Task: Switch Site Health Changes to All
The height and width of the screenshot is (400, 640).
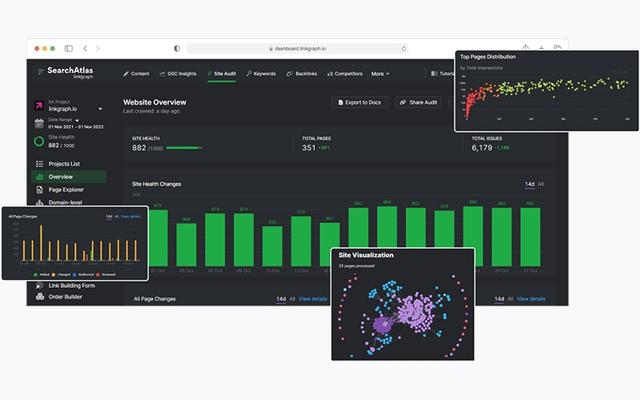Action: (541, 184)
